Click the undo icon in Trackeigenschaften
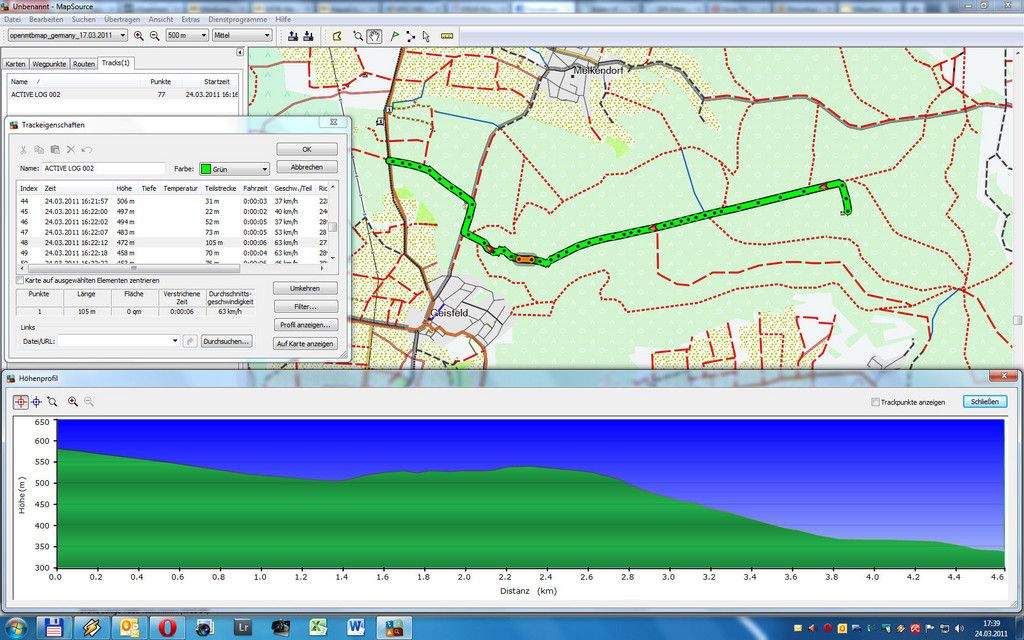Screen dimensions: 1024x640 86,150
